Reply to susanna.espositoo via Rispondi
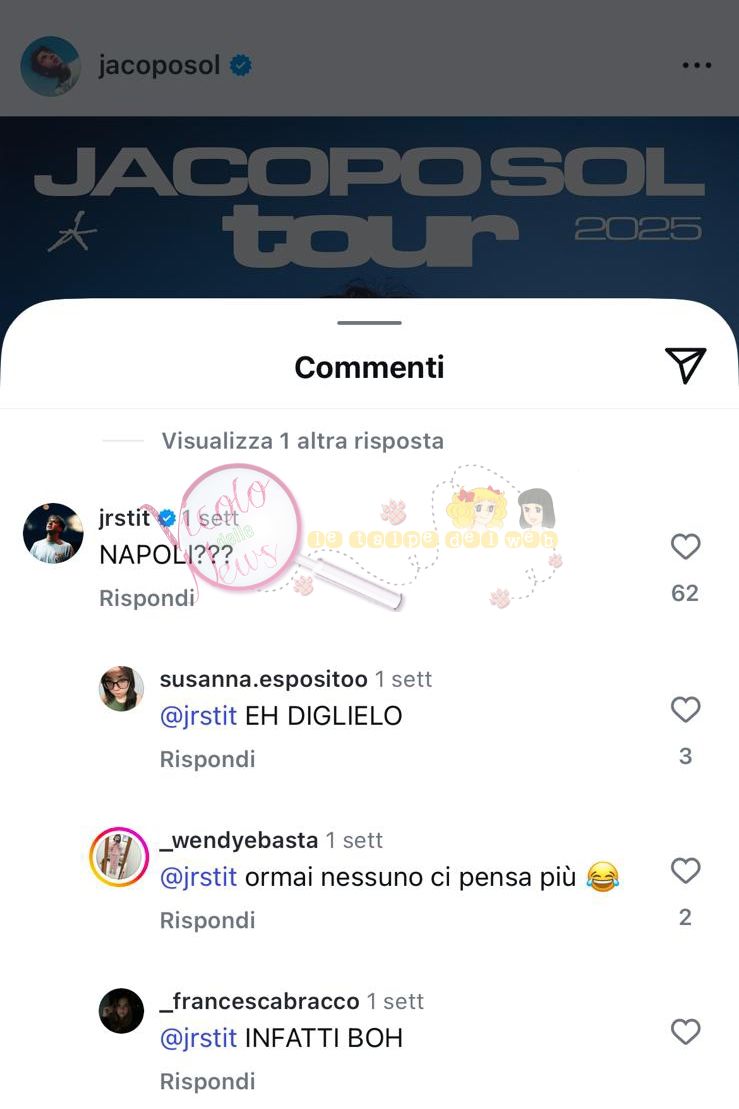Viewport: 739px width, 1109px height. tap(207, 759)
